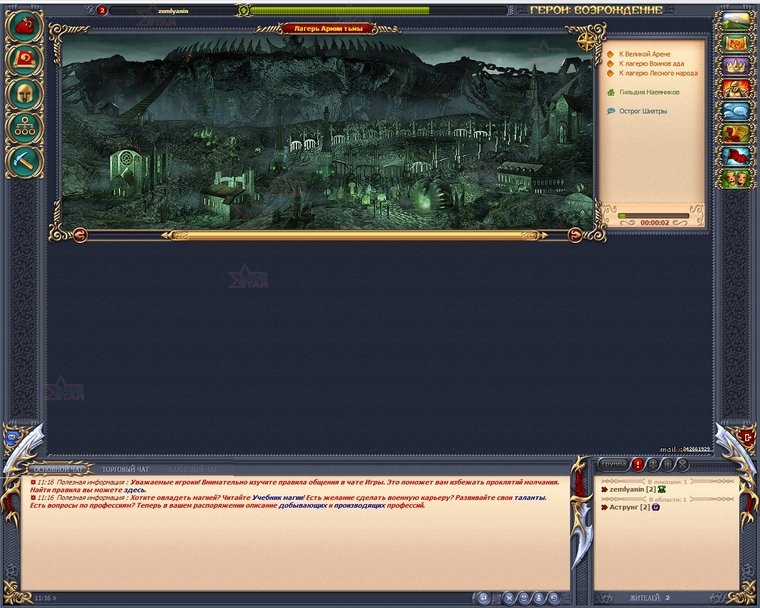Click the speech bubbles chat icon
Image resolution: width=760 pixels, height=608 pixels.
[736, 111]
